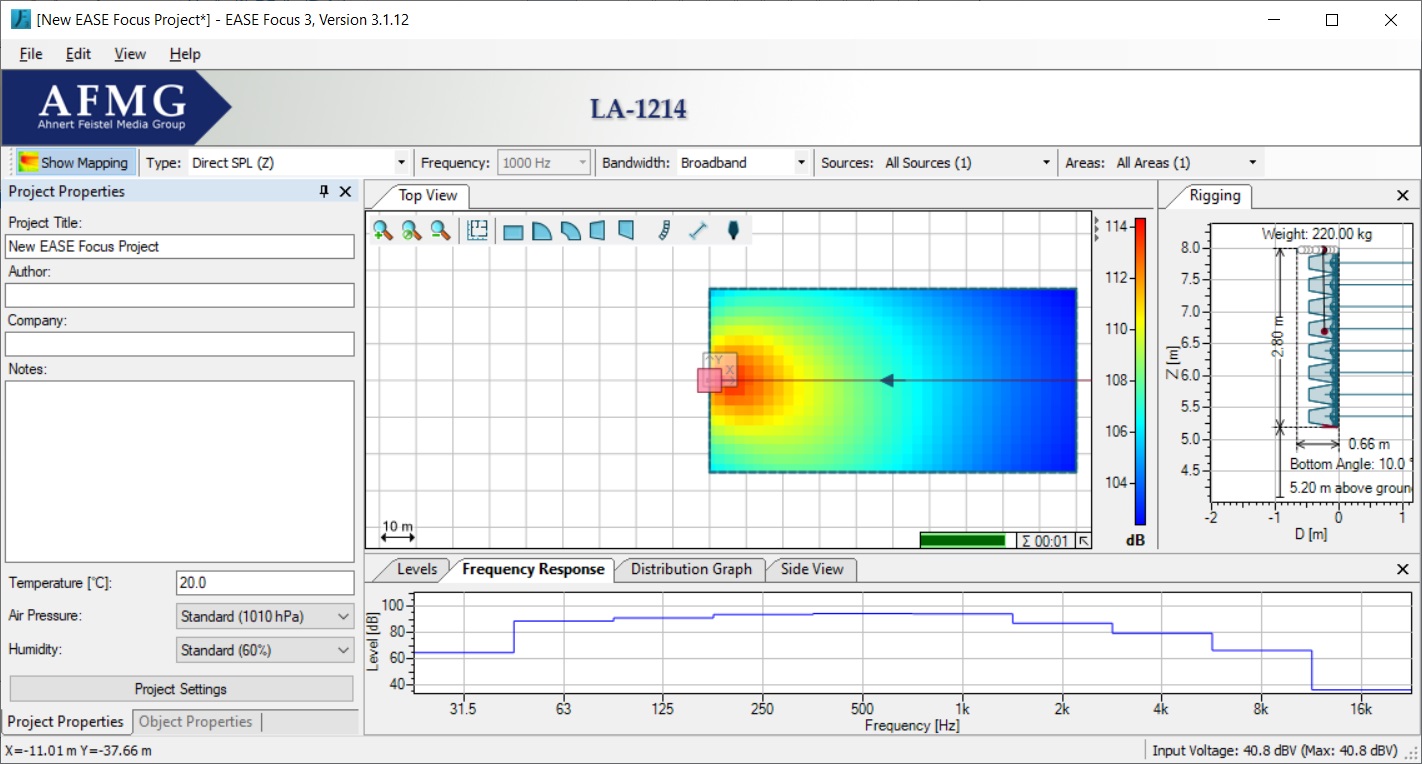Select the Frequency Response tab
This screenshot has width=1422, height=764.
coord(533,569)
